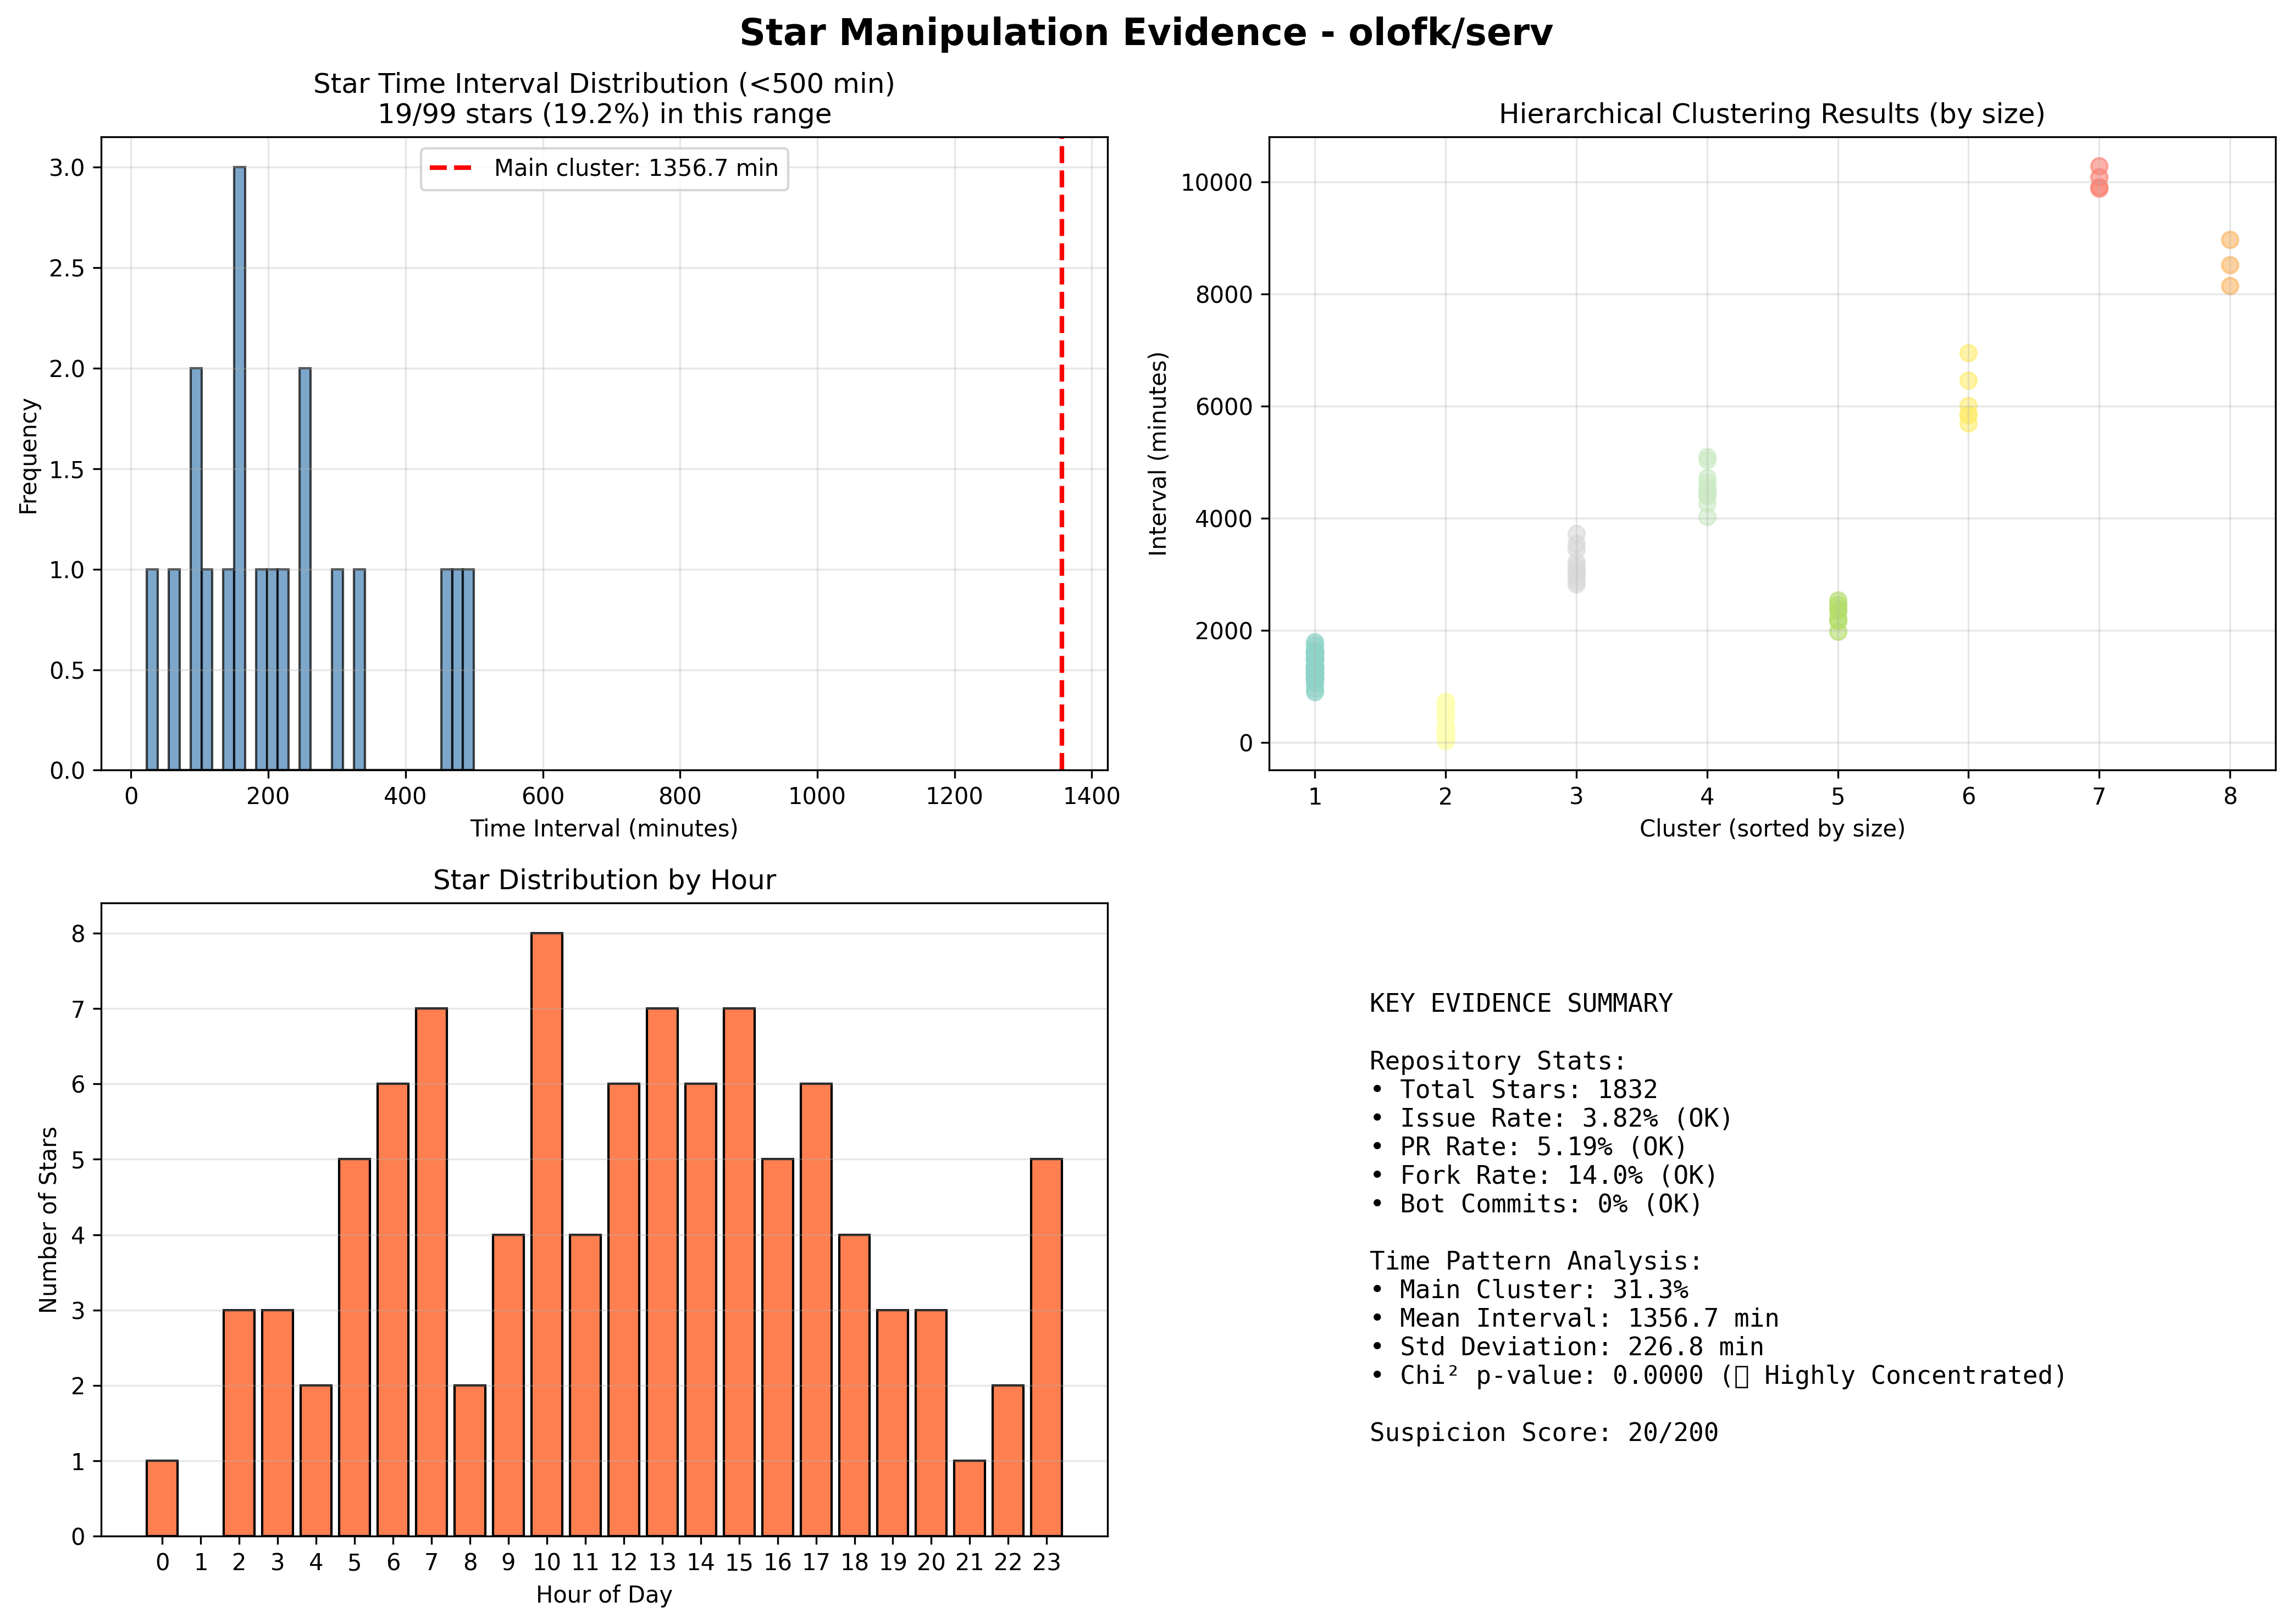This screenshot has height=1624, width=2292.
Task: Select the "Star Time Interval Distribution (<500 min)" title
Action: [x=604, y=83]
